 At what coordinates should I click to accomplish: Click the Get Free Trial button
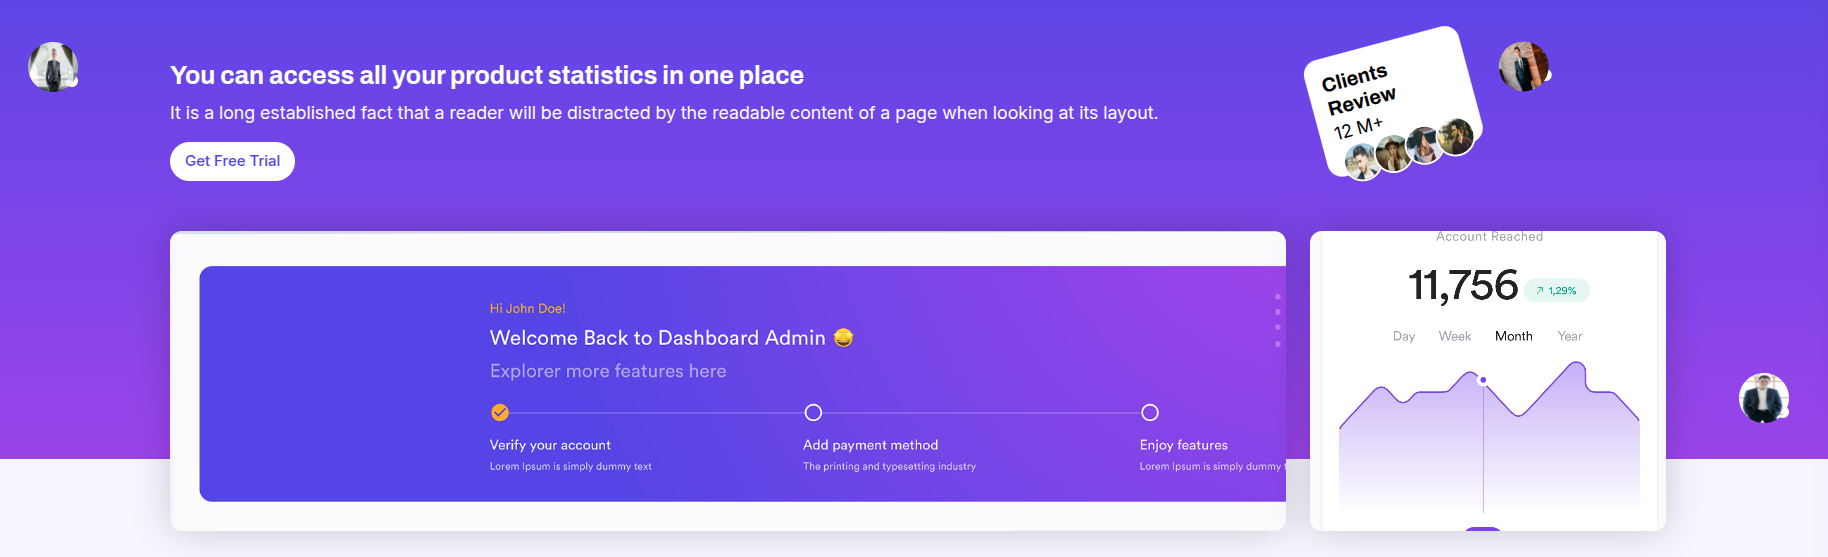pos(232,161)
